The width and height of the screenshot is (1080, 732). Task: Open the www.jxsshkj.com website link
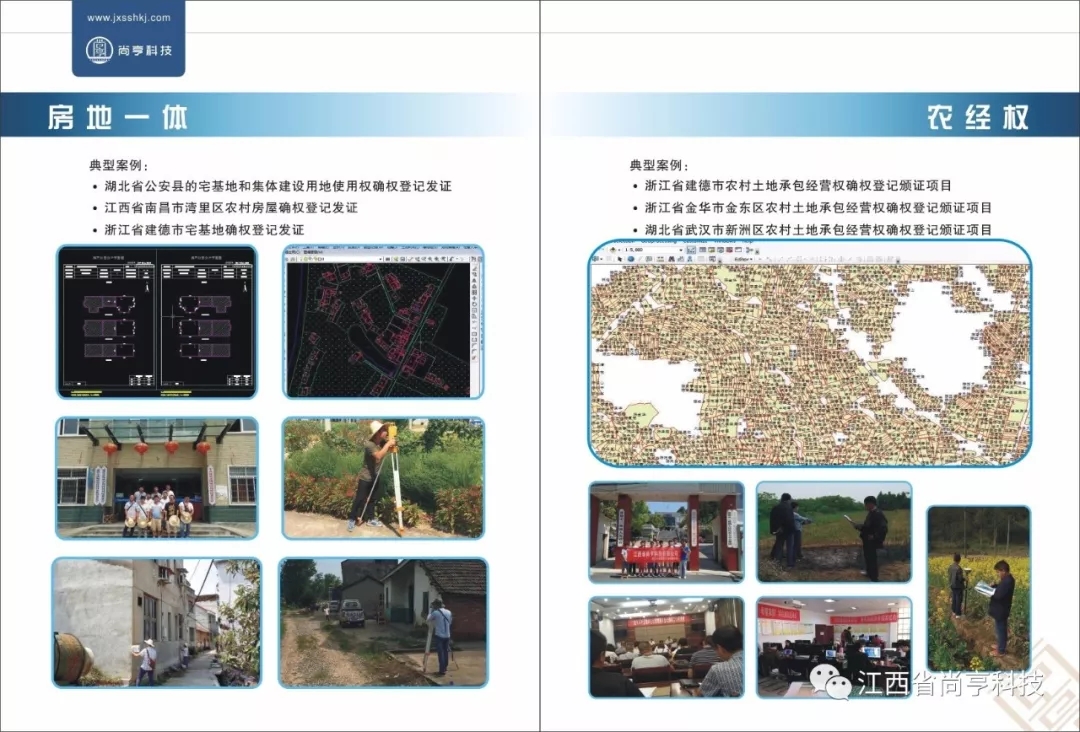(x=129, y=18)
